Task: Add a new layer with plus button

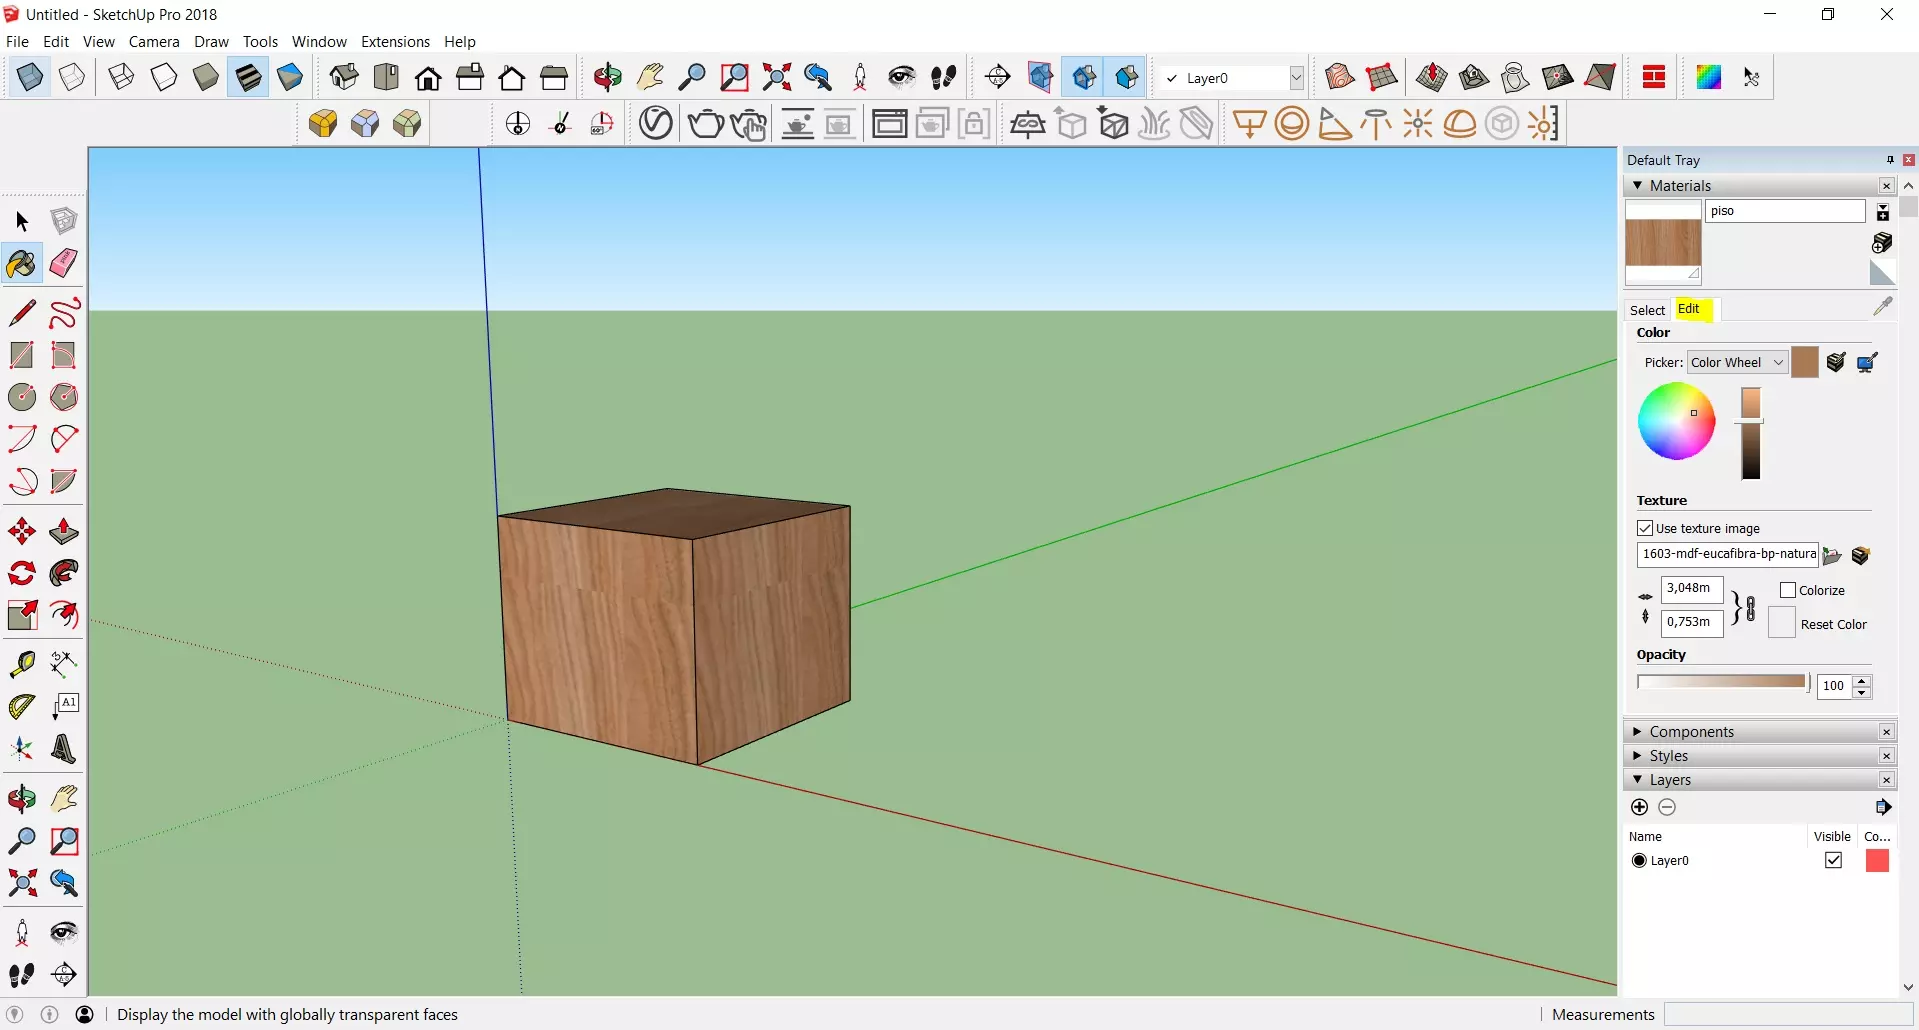Action: [1639, 807]
